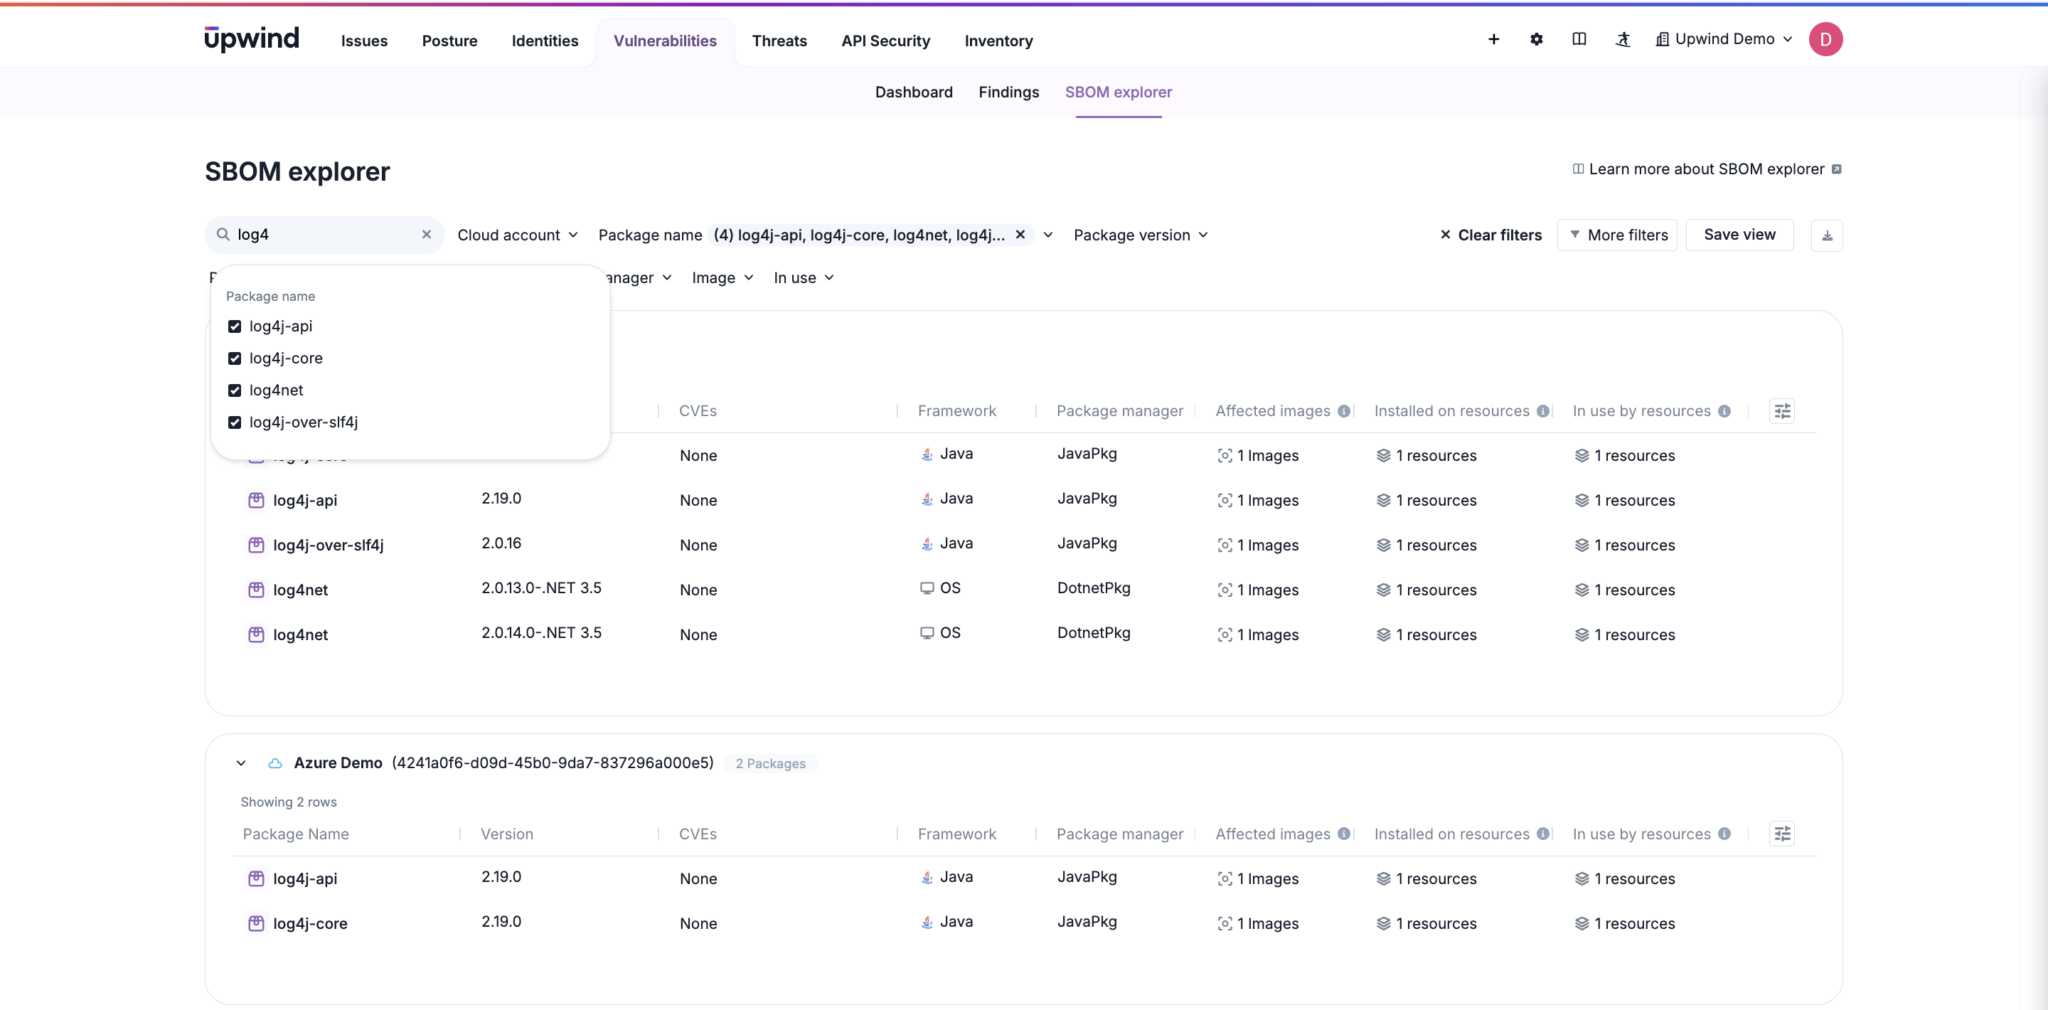Click the download icon next to Save view
The width and height of the screenshot is (2048, 1010).
(x=1827, y=235)
